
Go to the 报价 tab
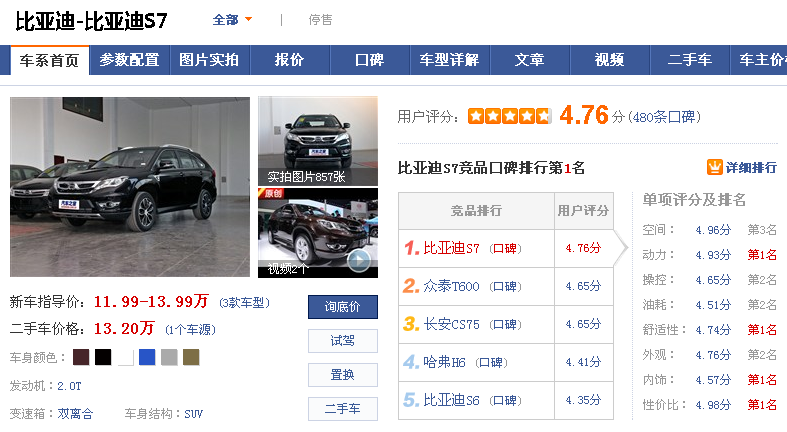tap(290, 60)
